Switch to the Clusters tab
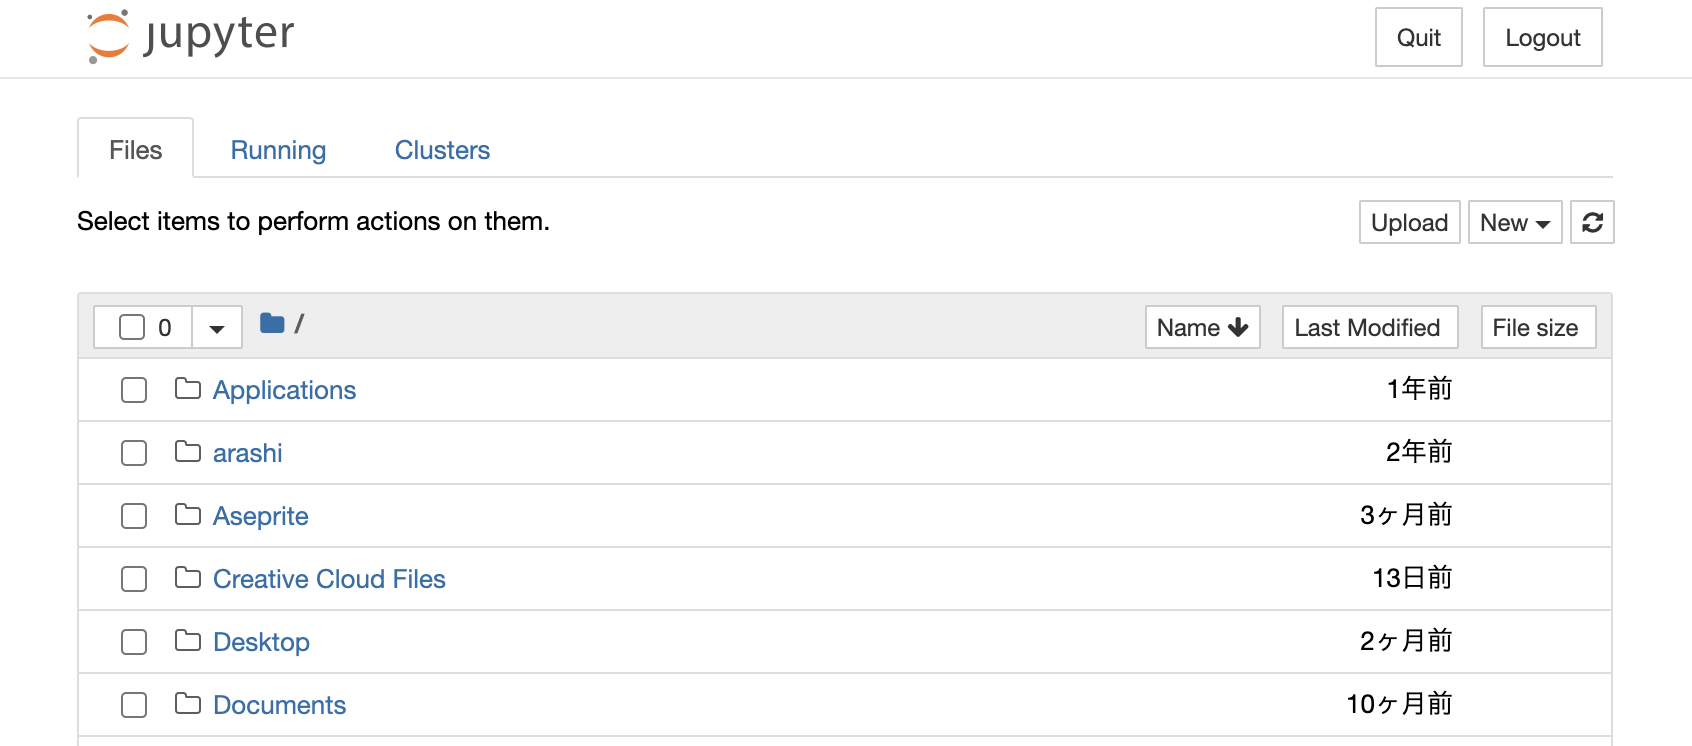 click(441, 149)
